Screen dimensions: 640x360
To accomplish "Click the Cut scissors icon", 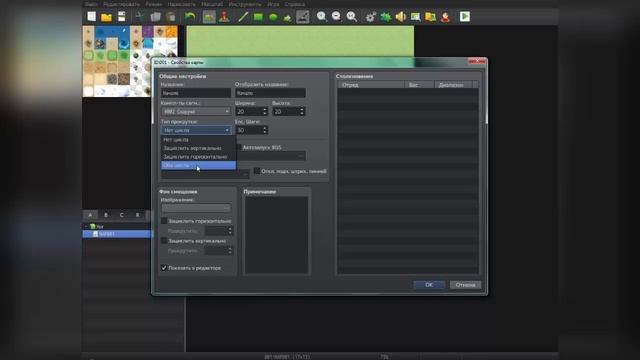I will (x=140, y=17).
